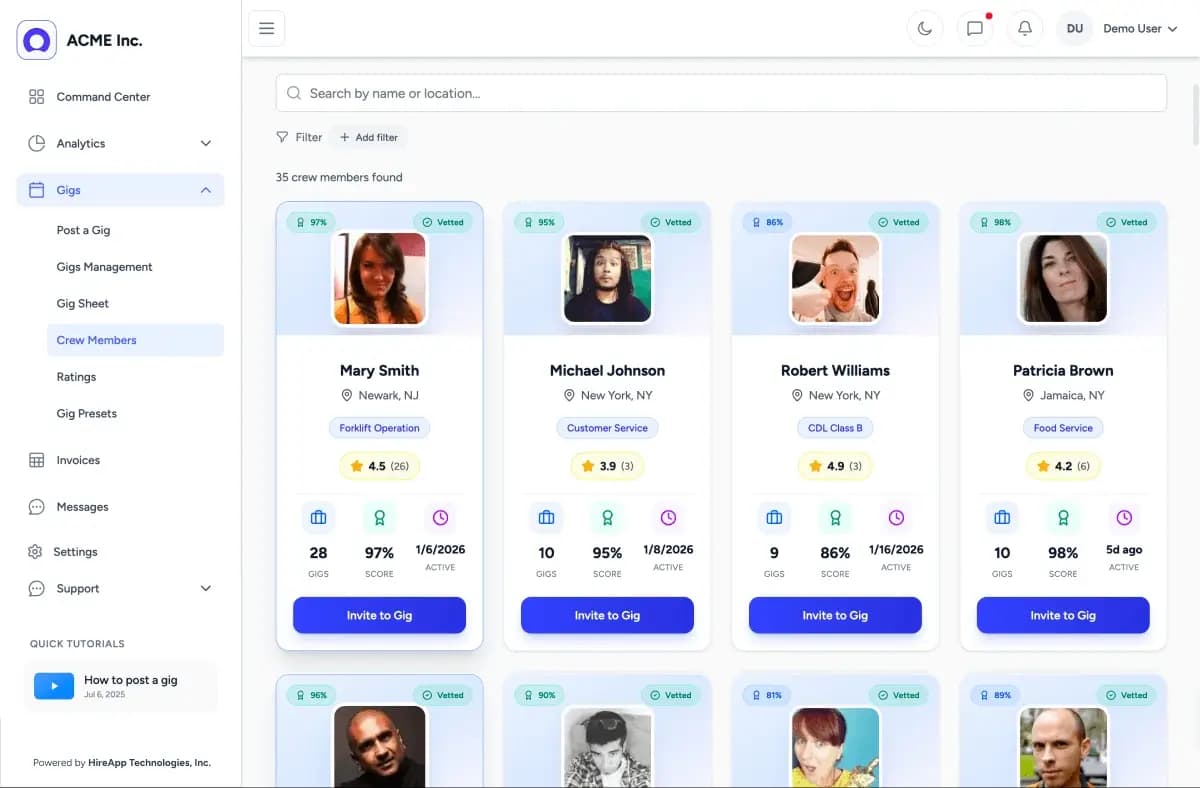Click briefcase gigs icon on Mary Smith's card

pos(318,518)
